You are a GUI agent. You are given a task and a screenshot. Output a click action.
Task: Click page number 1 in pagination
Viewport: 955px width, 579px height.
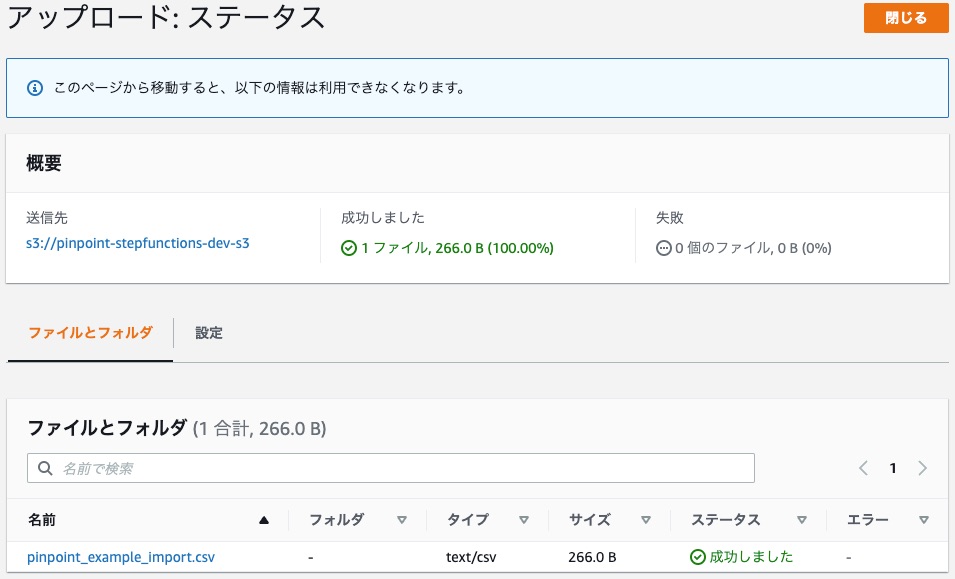click(x=893, y=468)
